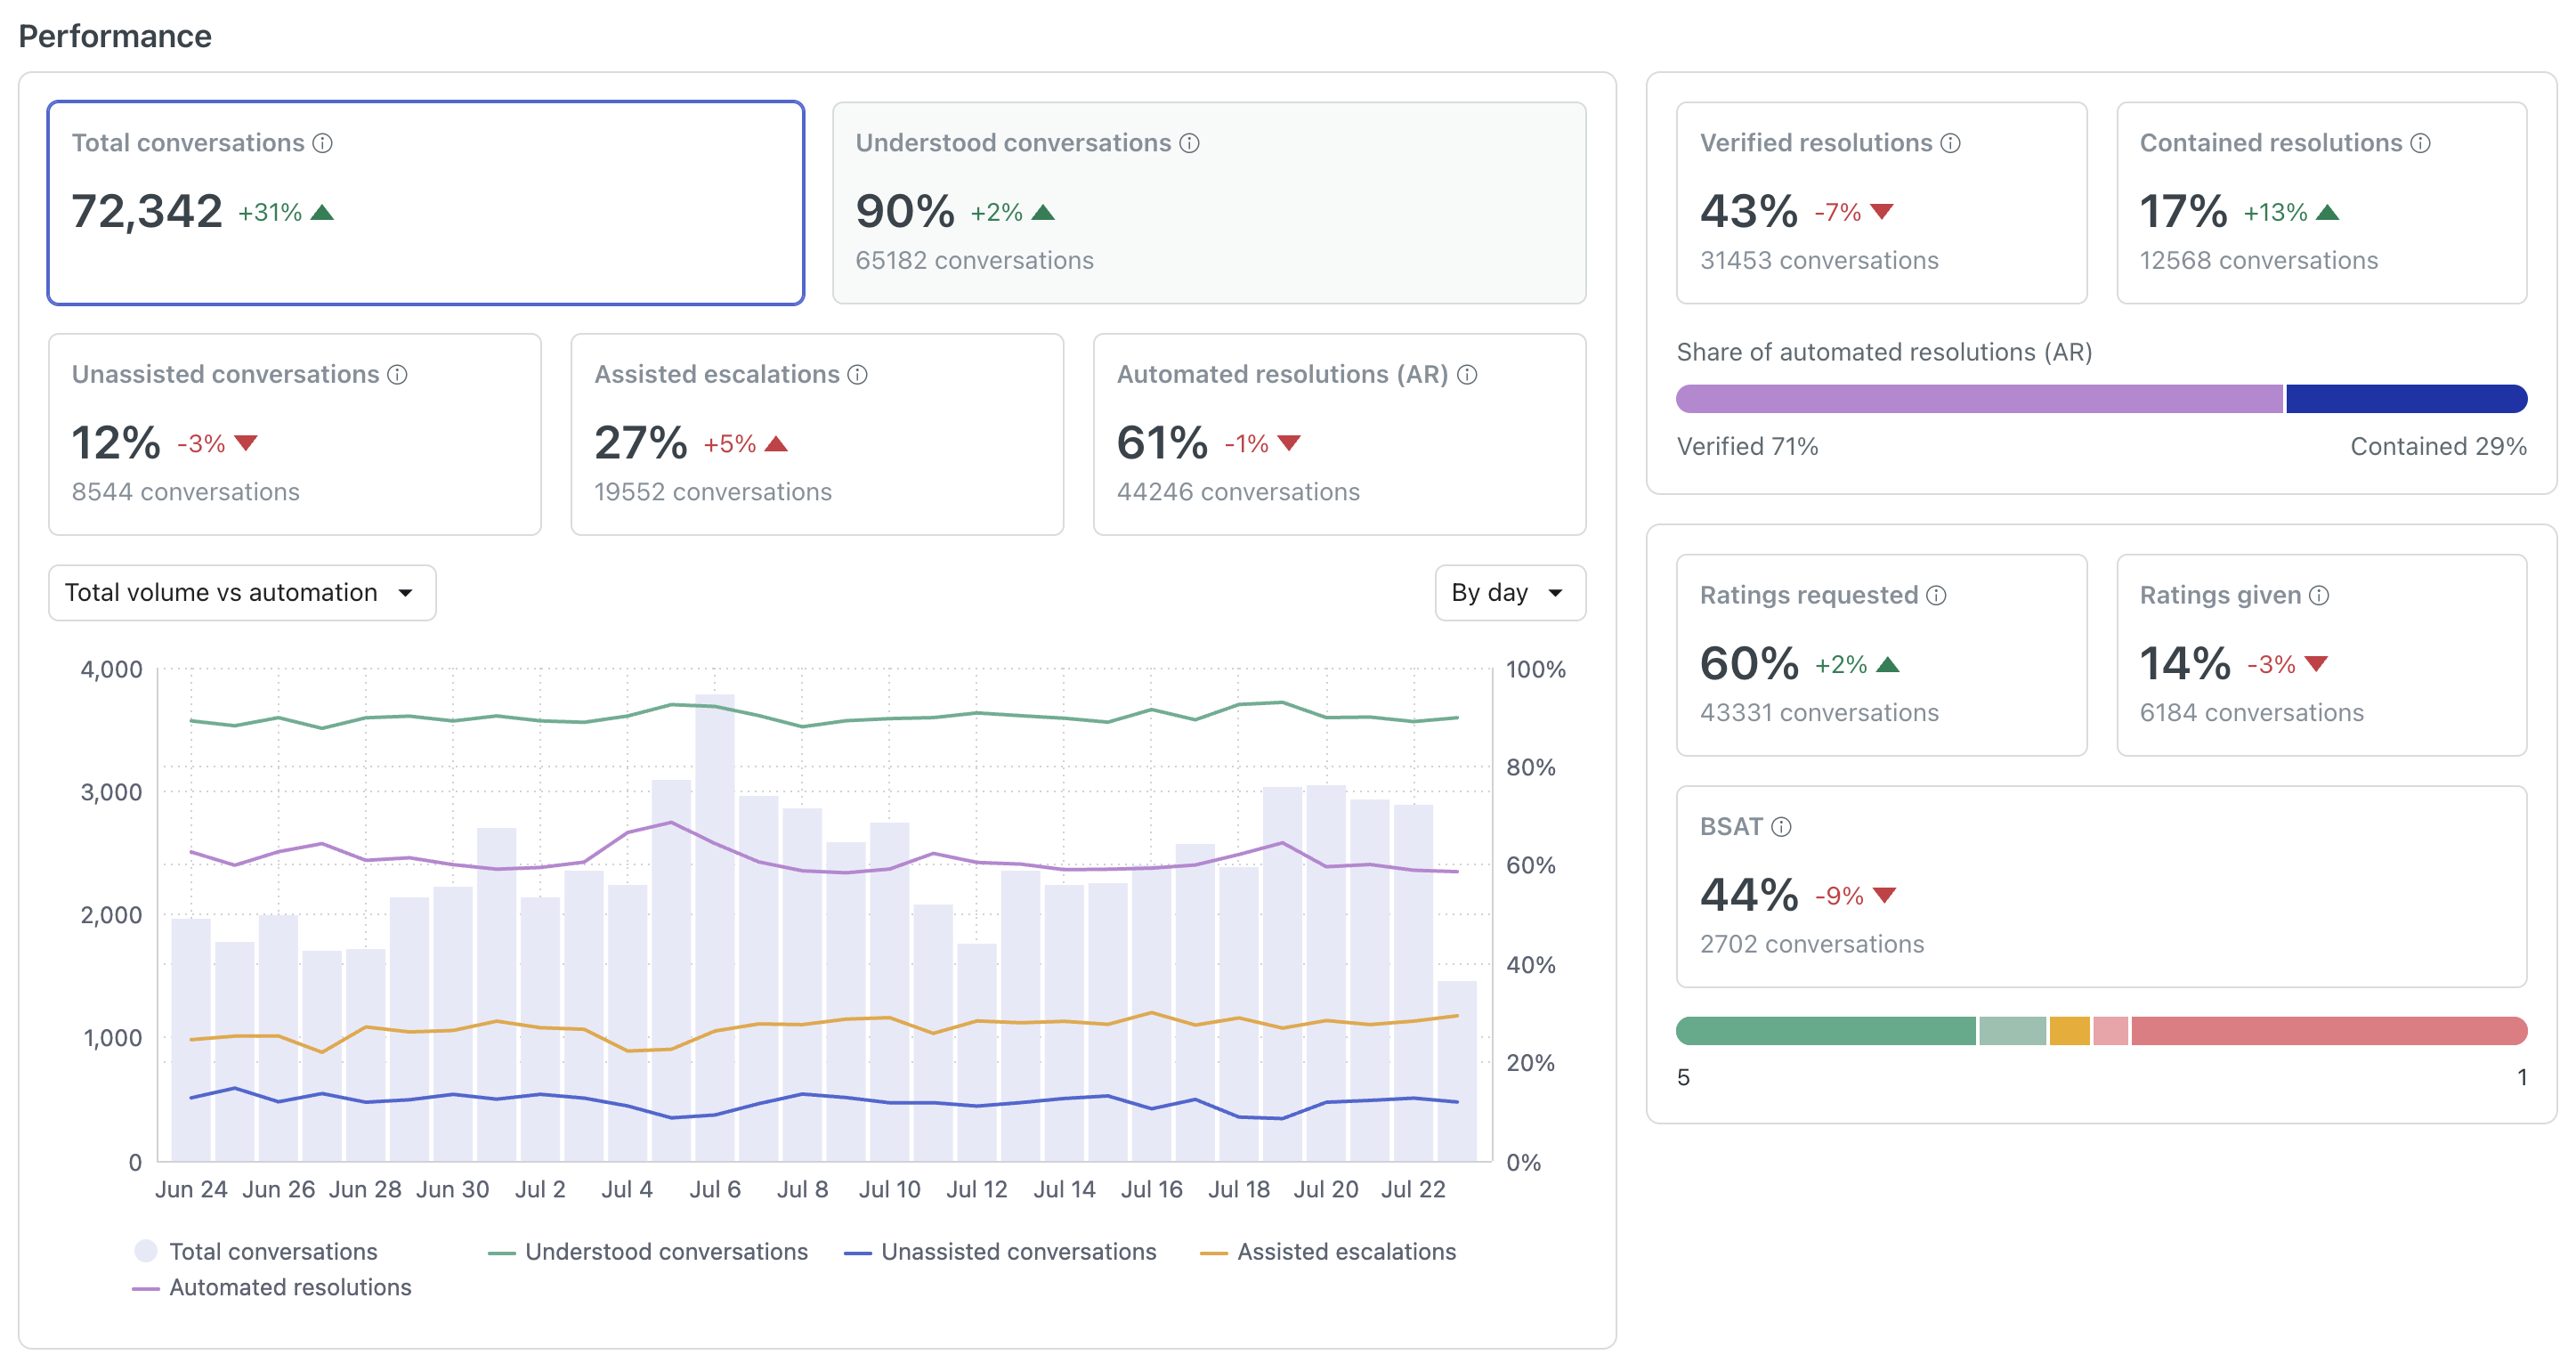Viewport: 2576px width, 1371px height.
Task: Open Total volume vs automation dropdown
Action: 242,592
